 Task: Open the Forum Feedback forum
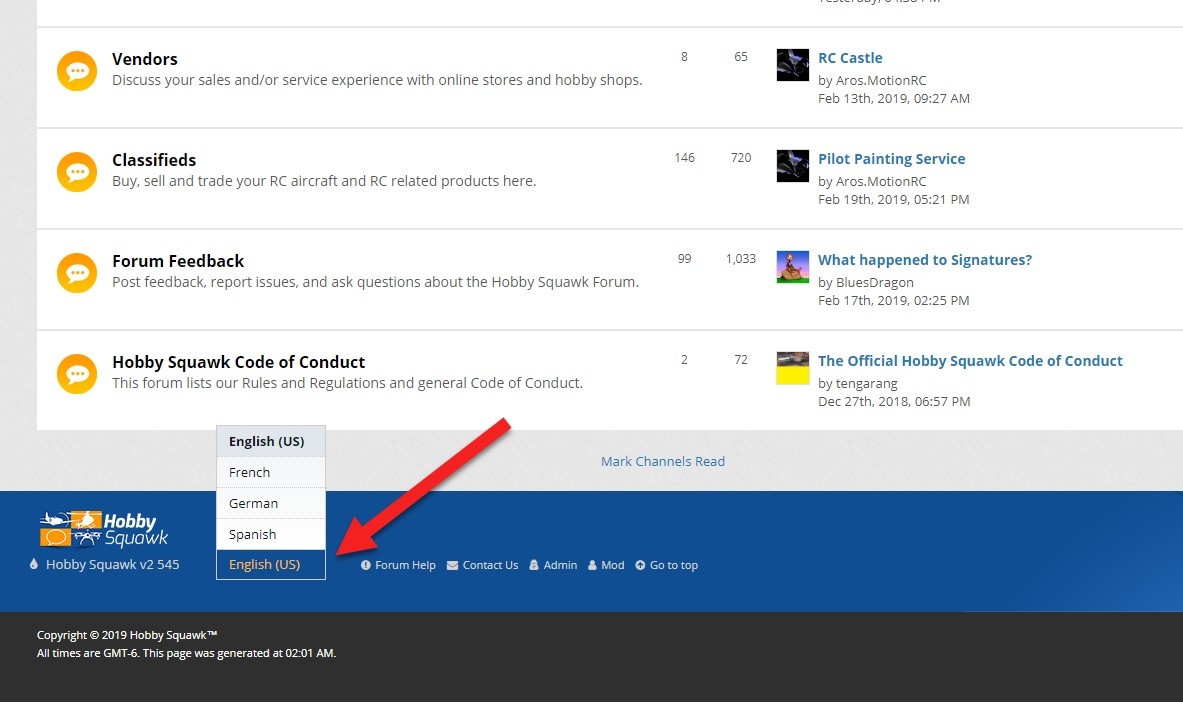pyautogui.click(x=178, y=261)
